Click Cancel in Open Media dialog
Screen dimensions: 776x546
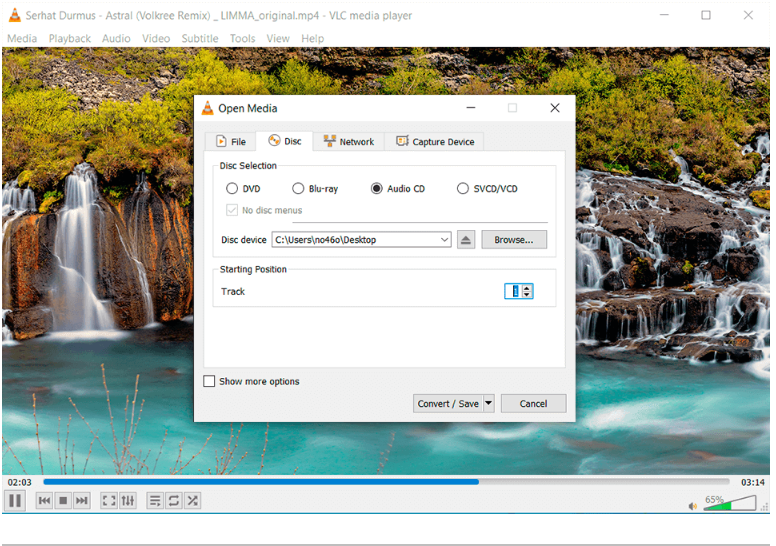[x=534, y=403]
